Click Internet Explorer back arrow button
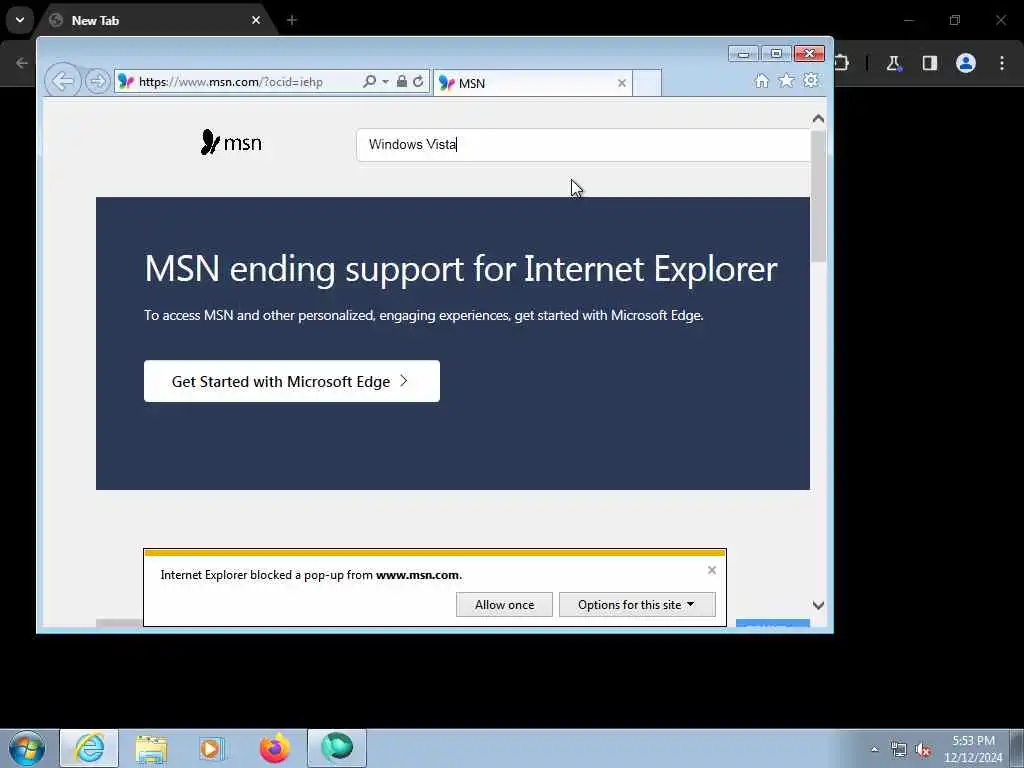The height and width of the screenshot is (768, 1024). [63, 82]
